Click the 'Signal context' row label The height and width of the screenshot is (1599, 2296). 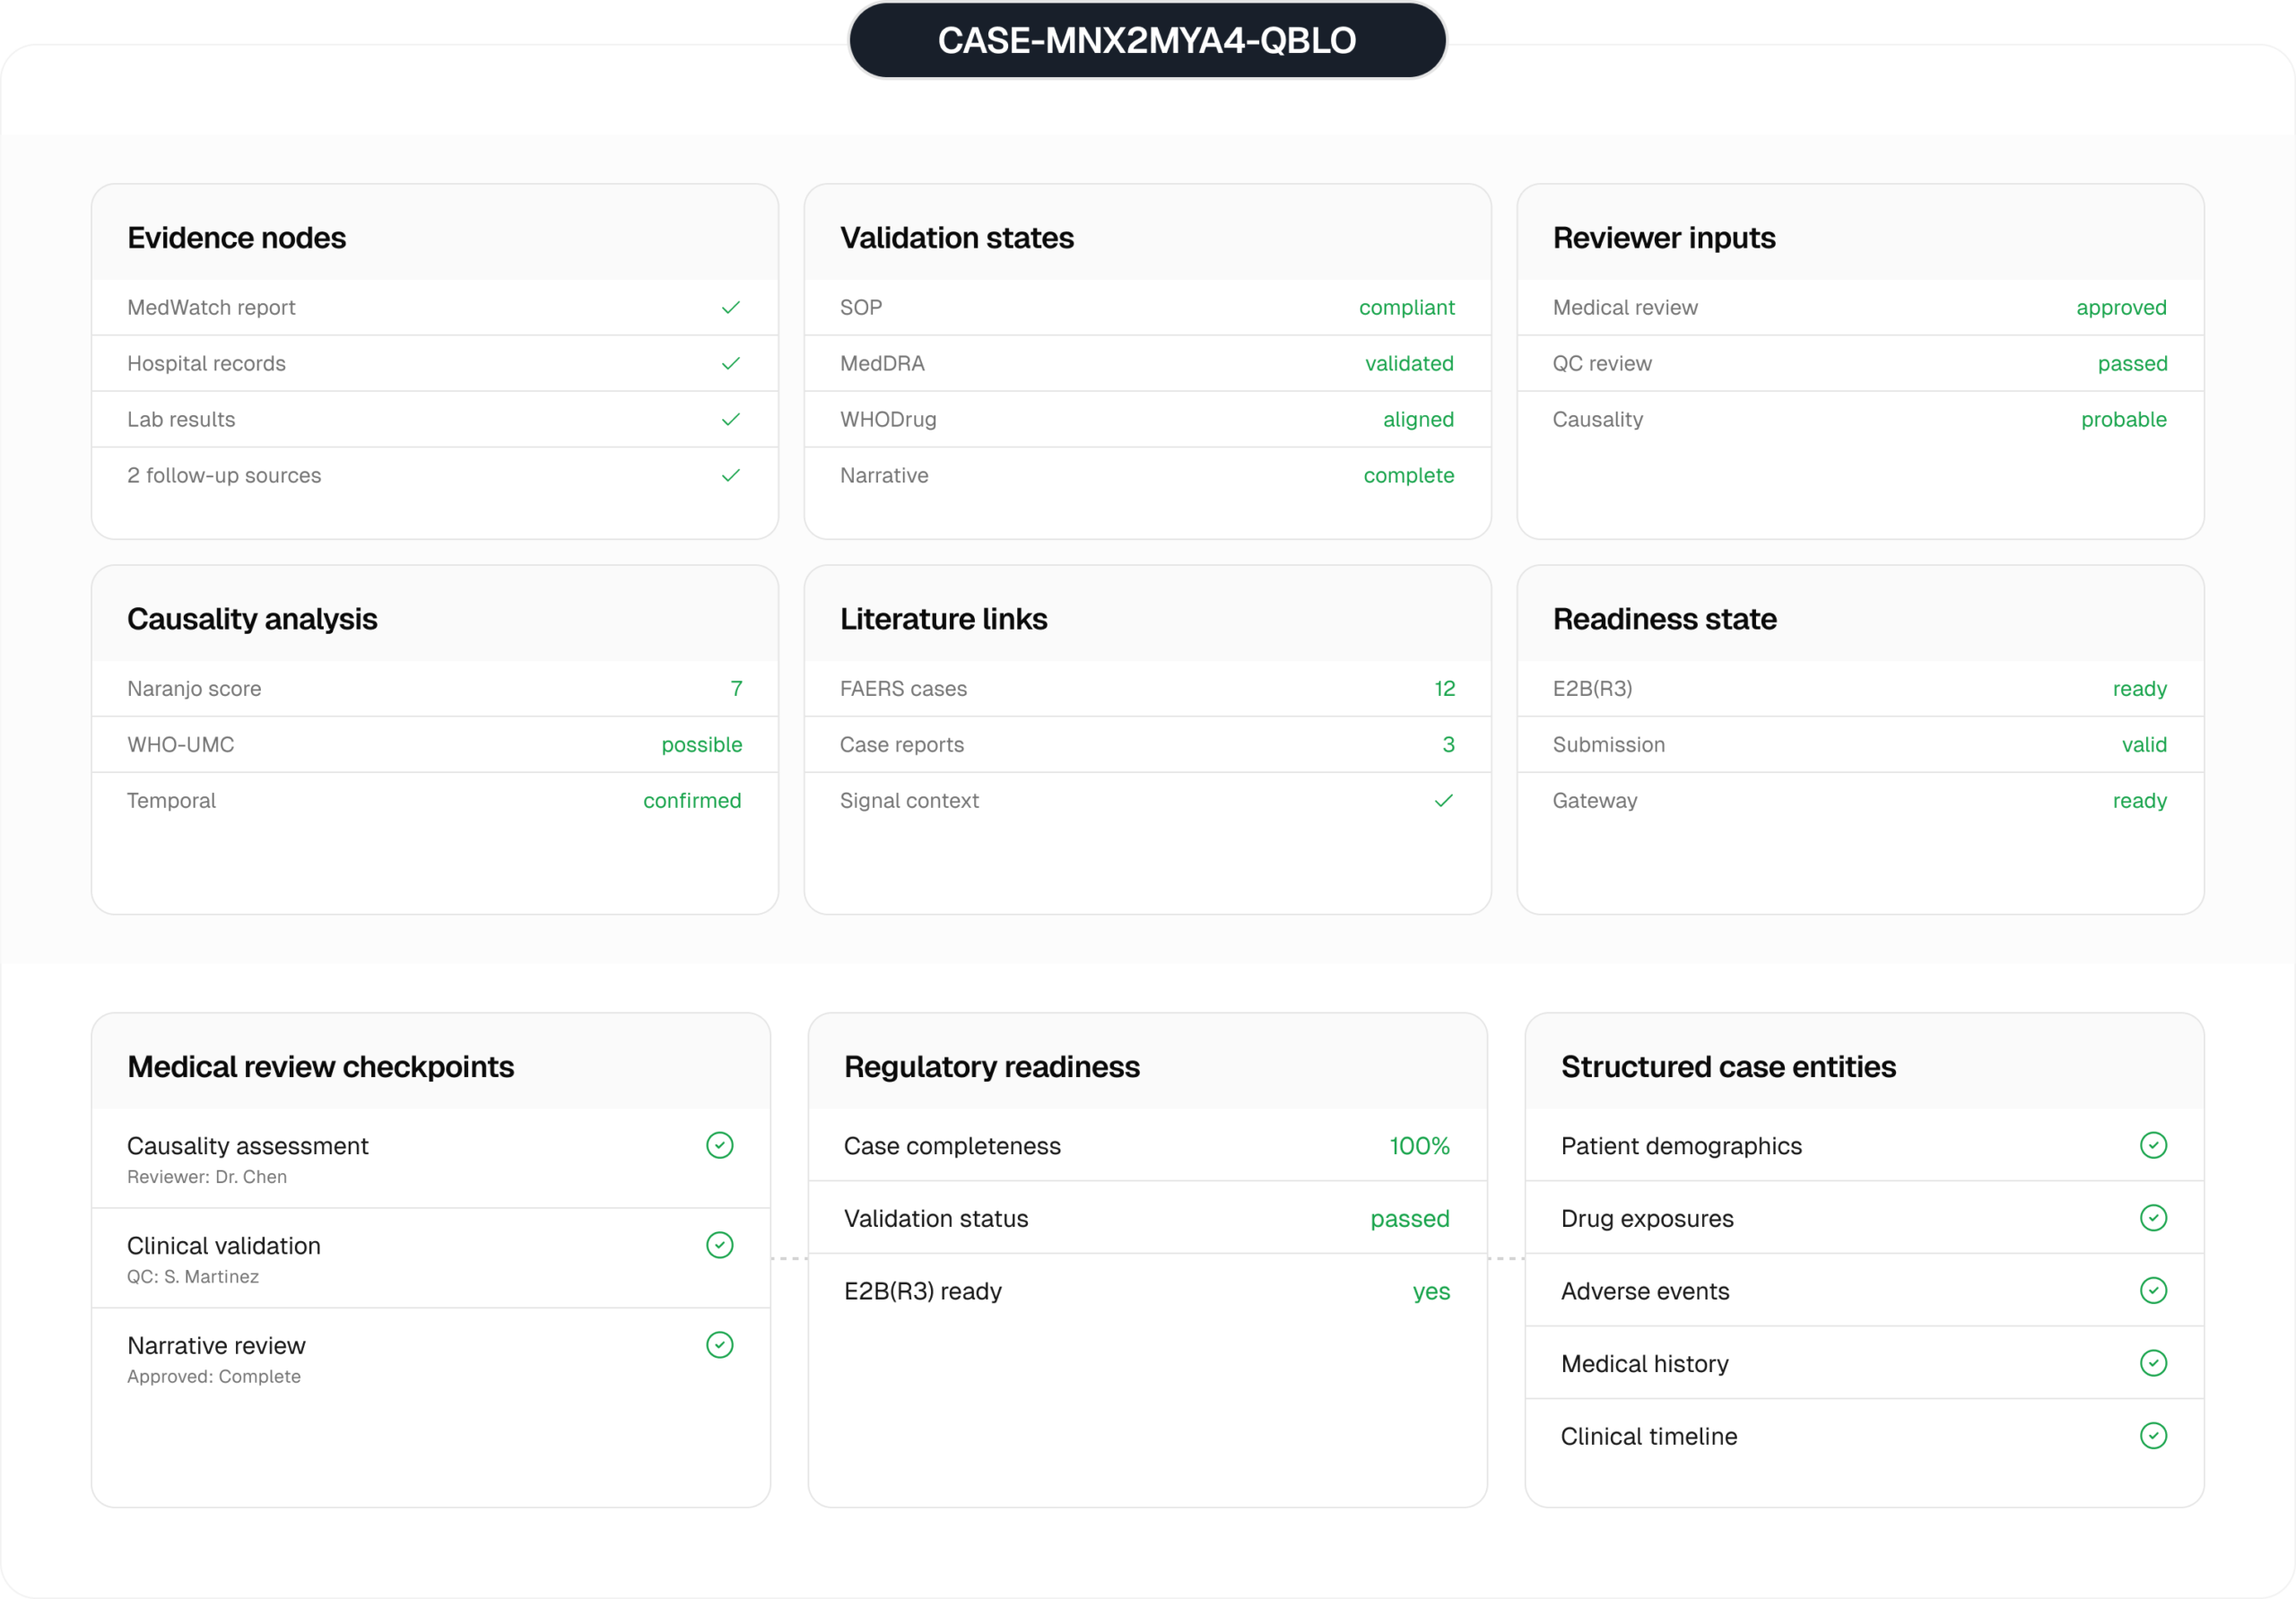click(x=909, y=801)
